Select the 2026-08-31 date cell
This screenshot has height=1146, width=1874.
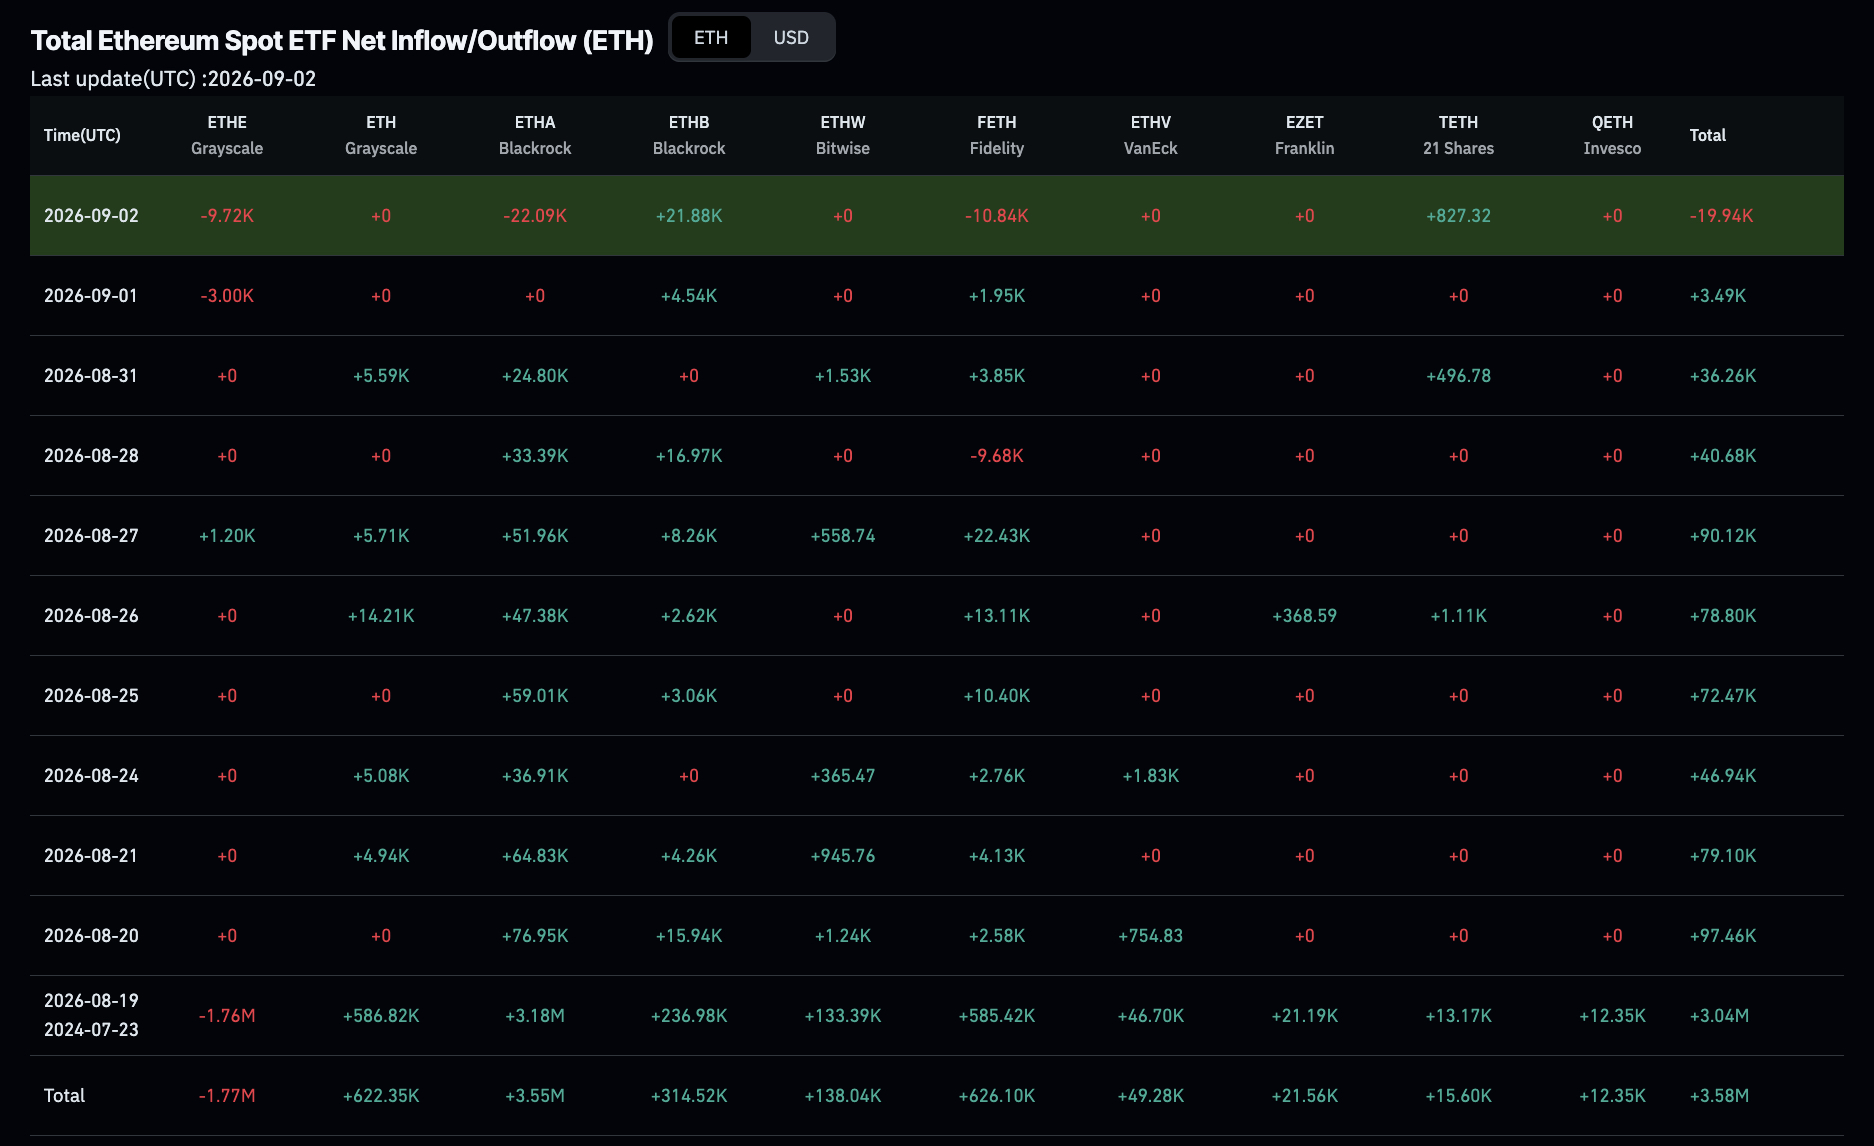91,376
